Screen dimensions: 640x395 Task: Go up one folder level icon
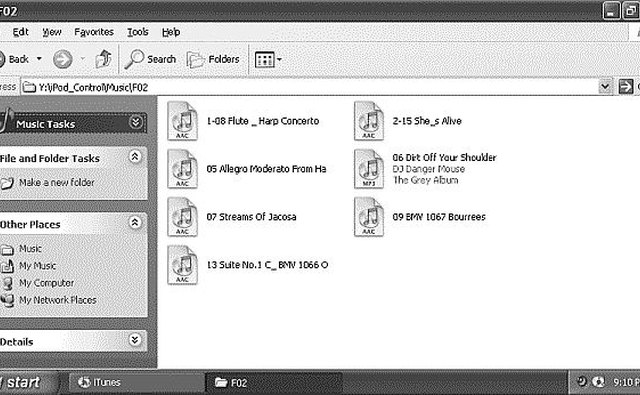pyautogui.click(x=104, y=59)
